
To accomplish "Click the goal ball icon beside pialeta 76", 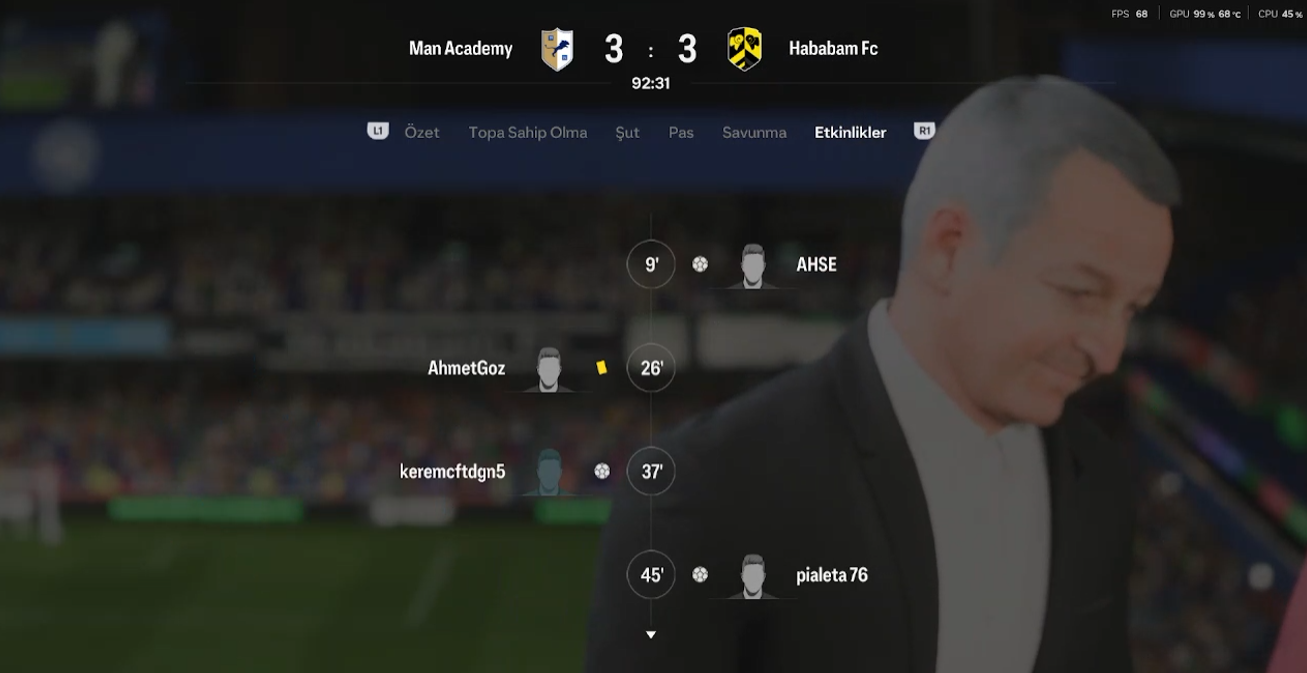I will (x=700, y=575).
